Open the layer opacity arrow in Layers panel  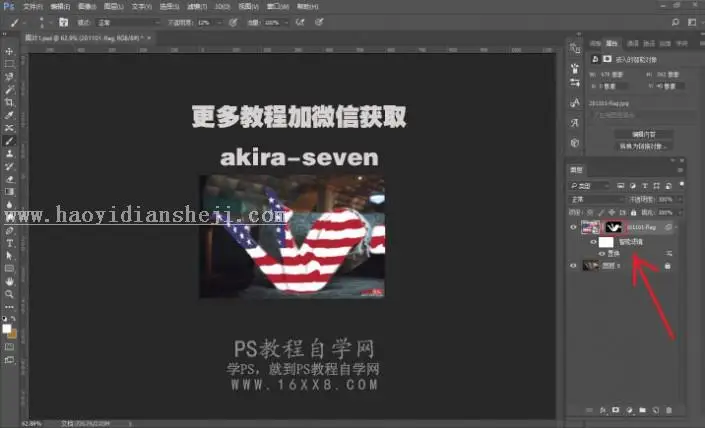click(679, 199)
